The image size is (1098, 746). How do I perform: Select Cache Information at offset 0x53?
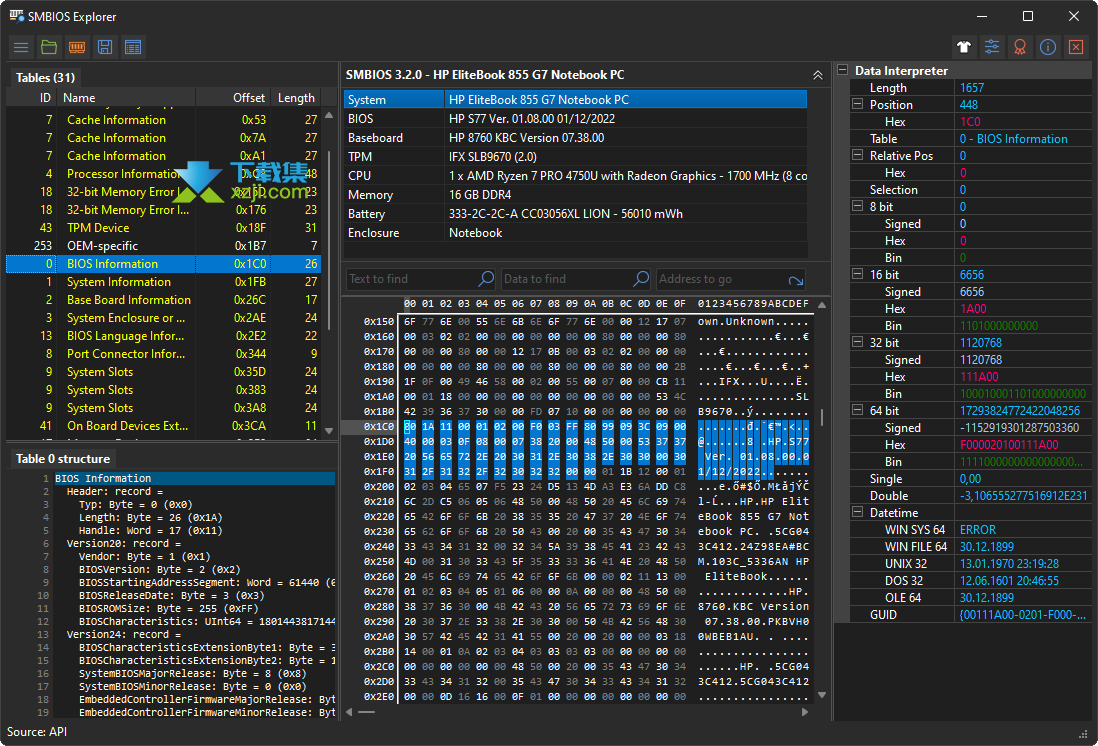tap(164, 120)
